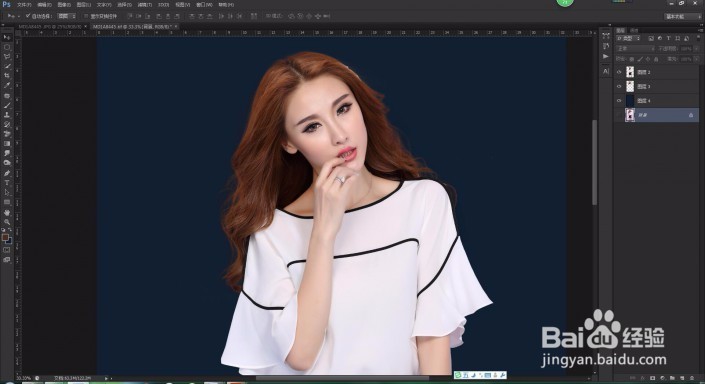Filter layers by adjustment layers icon
This screenshot has height=384, width=705.
tap(660, 39)
